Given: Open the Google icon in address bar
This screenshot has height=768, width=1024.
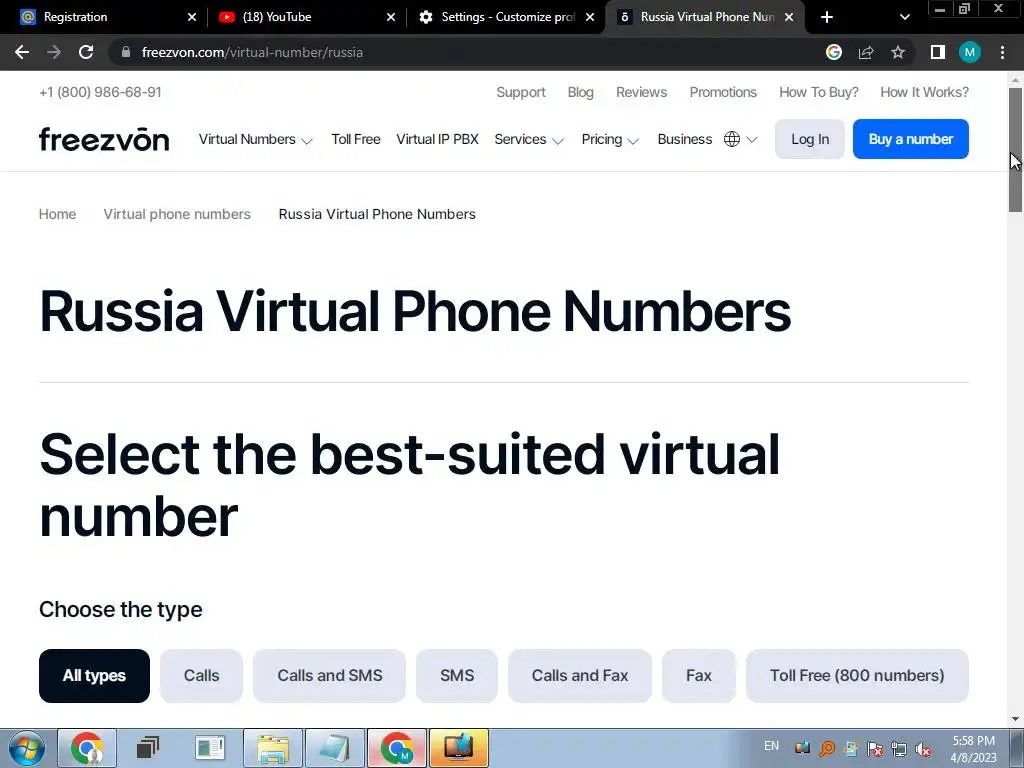Looking at the screenshot, I should pos(833,52).
